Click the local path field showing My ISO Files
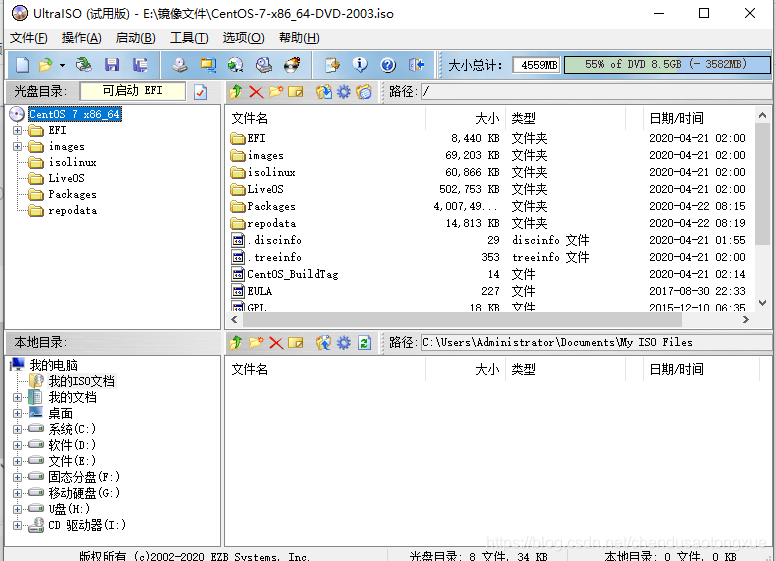 [x=596, y=342]
